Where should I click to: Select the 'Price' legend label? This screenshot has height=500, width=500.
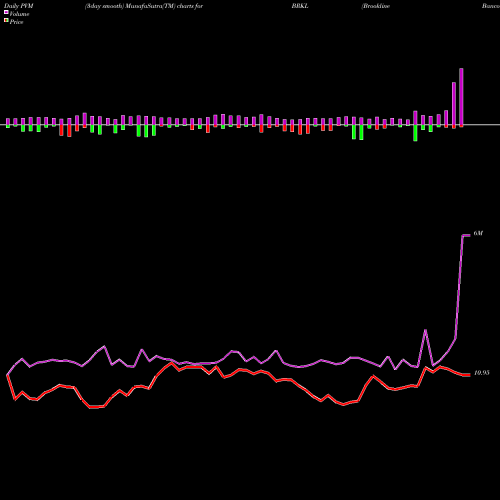coord(16,22)
